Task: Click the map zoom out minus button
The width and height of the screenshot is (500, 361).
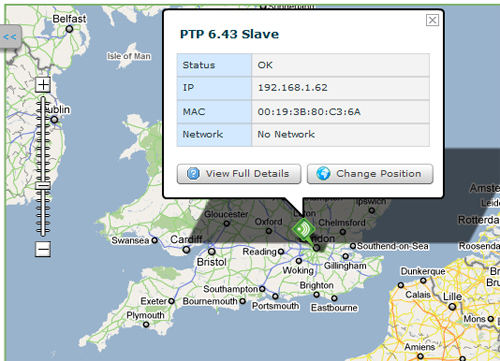Action: click(x=43, y=249)
